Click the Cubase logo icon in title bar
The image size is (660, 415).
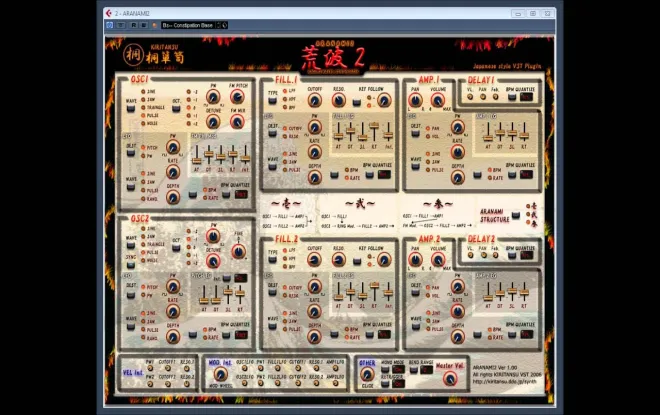pyautogui.click(x=109, y=13)
